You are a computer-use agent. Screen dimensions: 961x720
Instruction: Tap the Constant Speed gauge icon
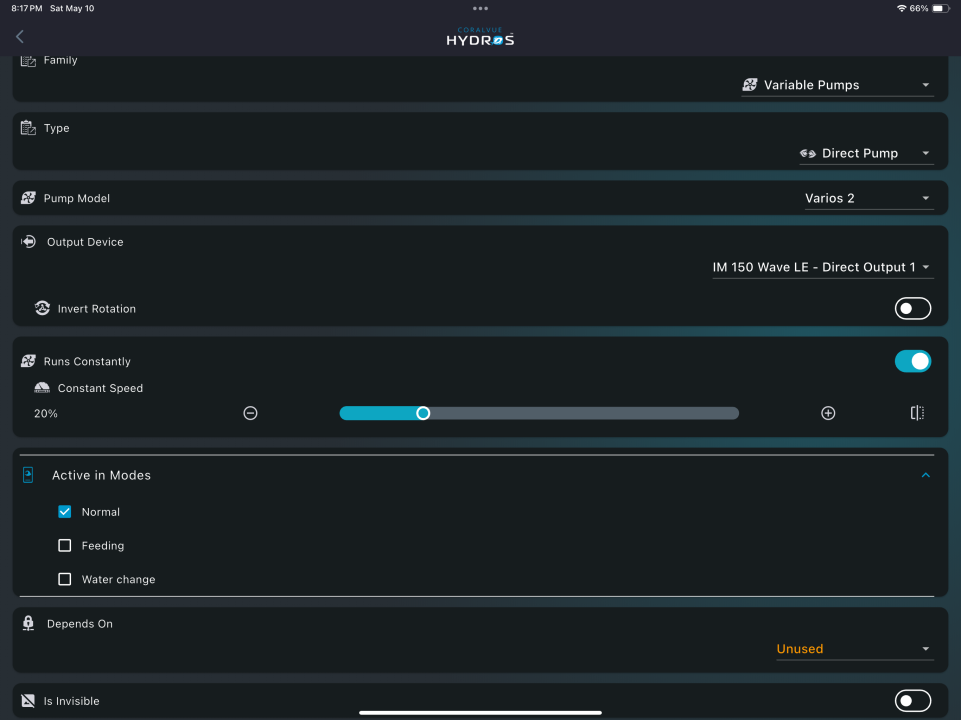point(42,388)
